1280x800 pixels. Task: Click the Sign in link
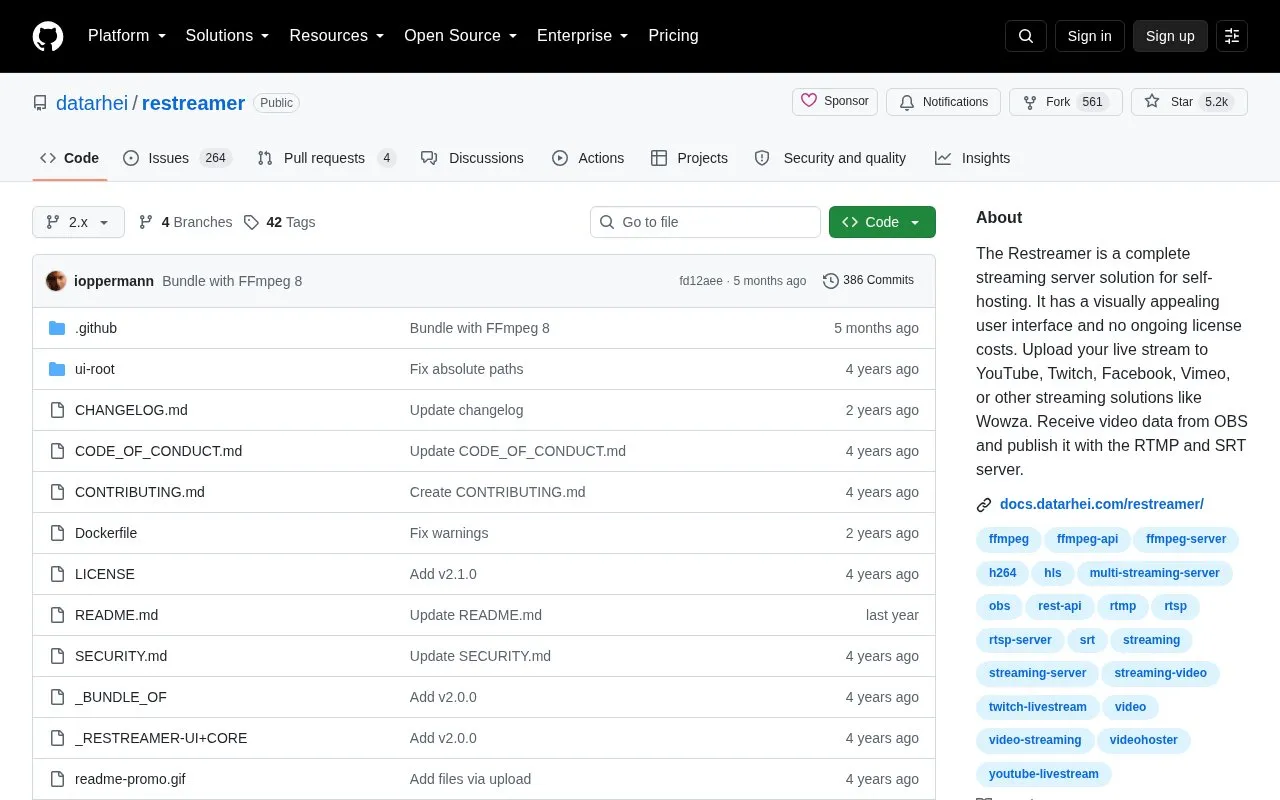(x=1089, y=36)
